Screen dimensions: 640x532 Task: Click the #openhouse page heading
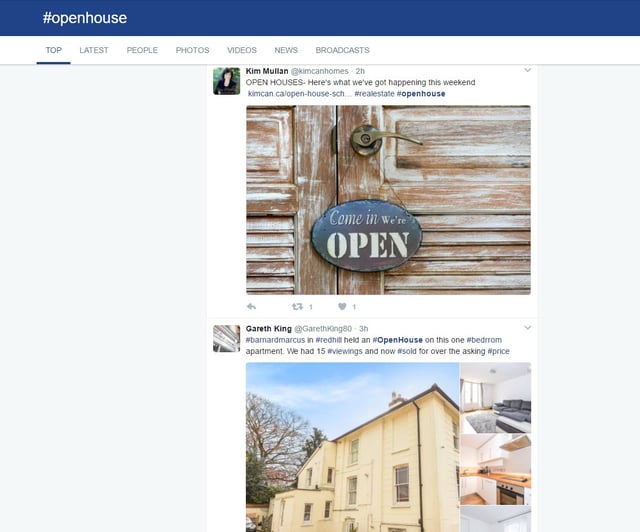pos(85,18)
